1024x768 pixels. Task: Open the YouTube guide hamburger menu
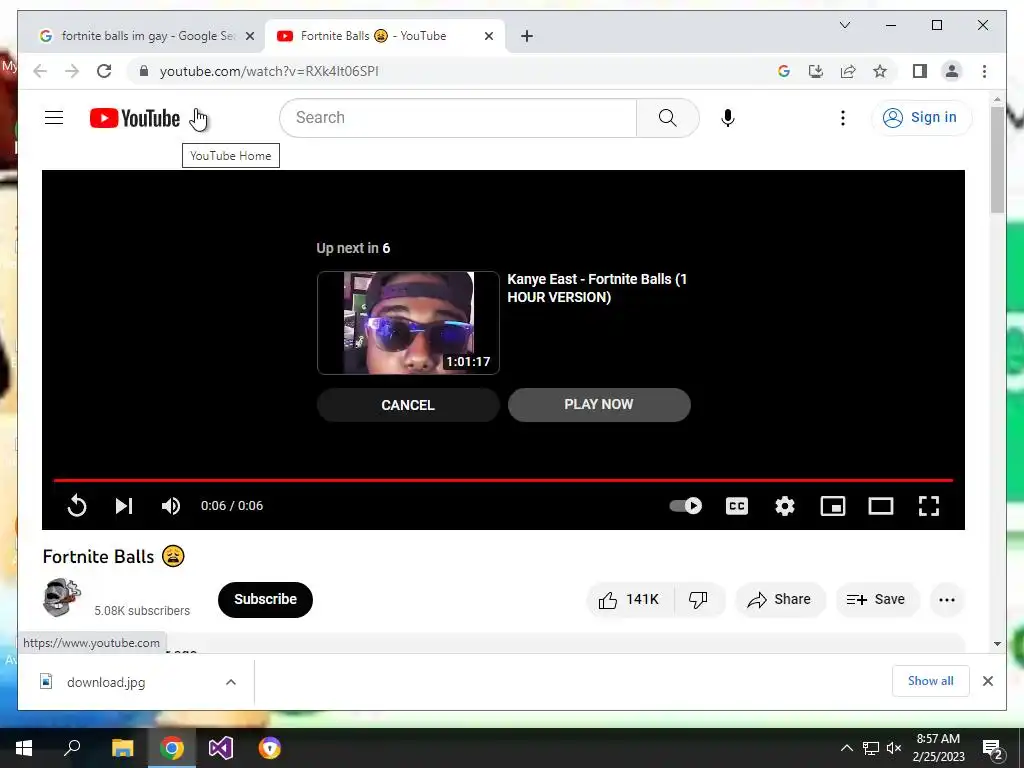click(54, 118)
